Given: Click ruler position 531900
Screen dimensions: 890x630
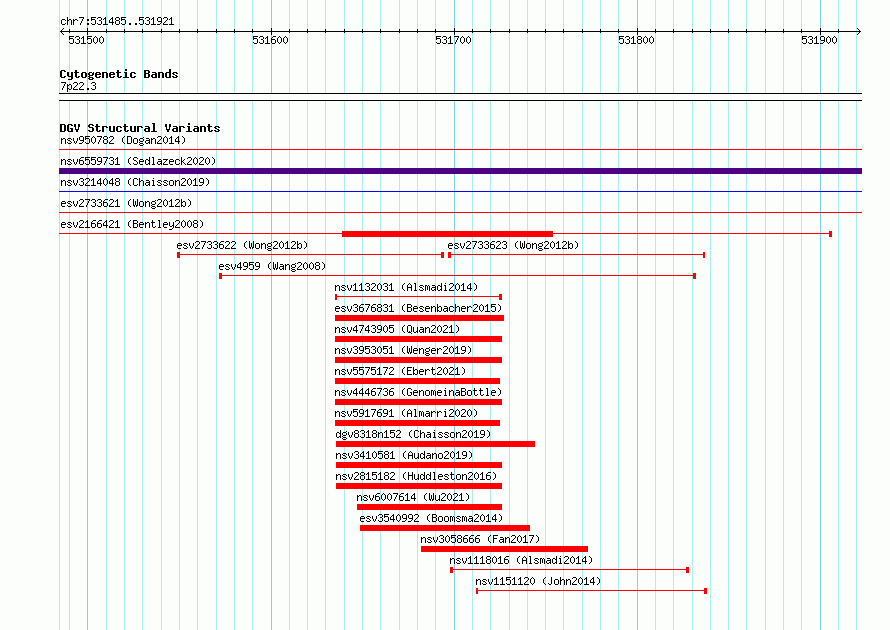Looking at the screenshot, I should (819, 40).
